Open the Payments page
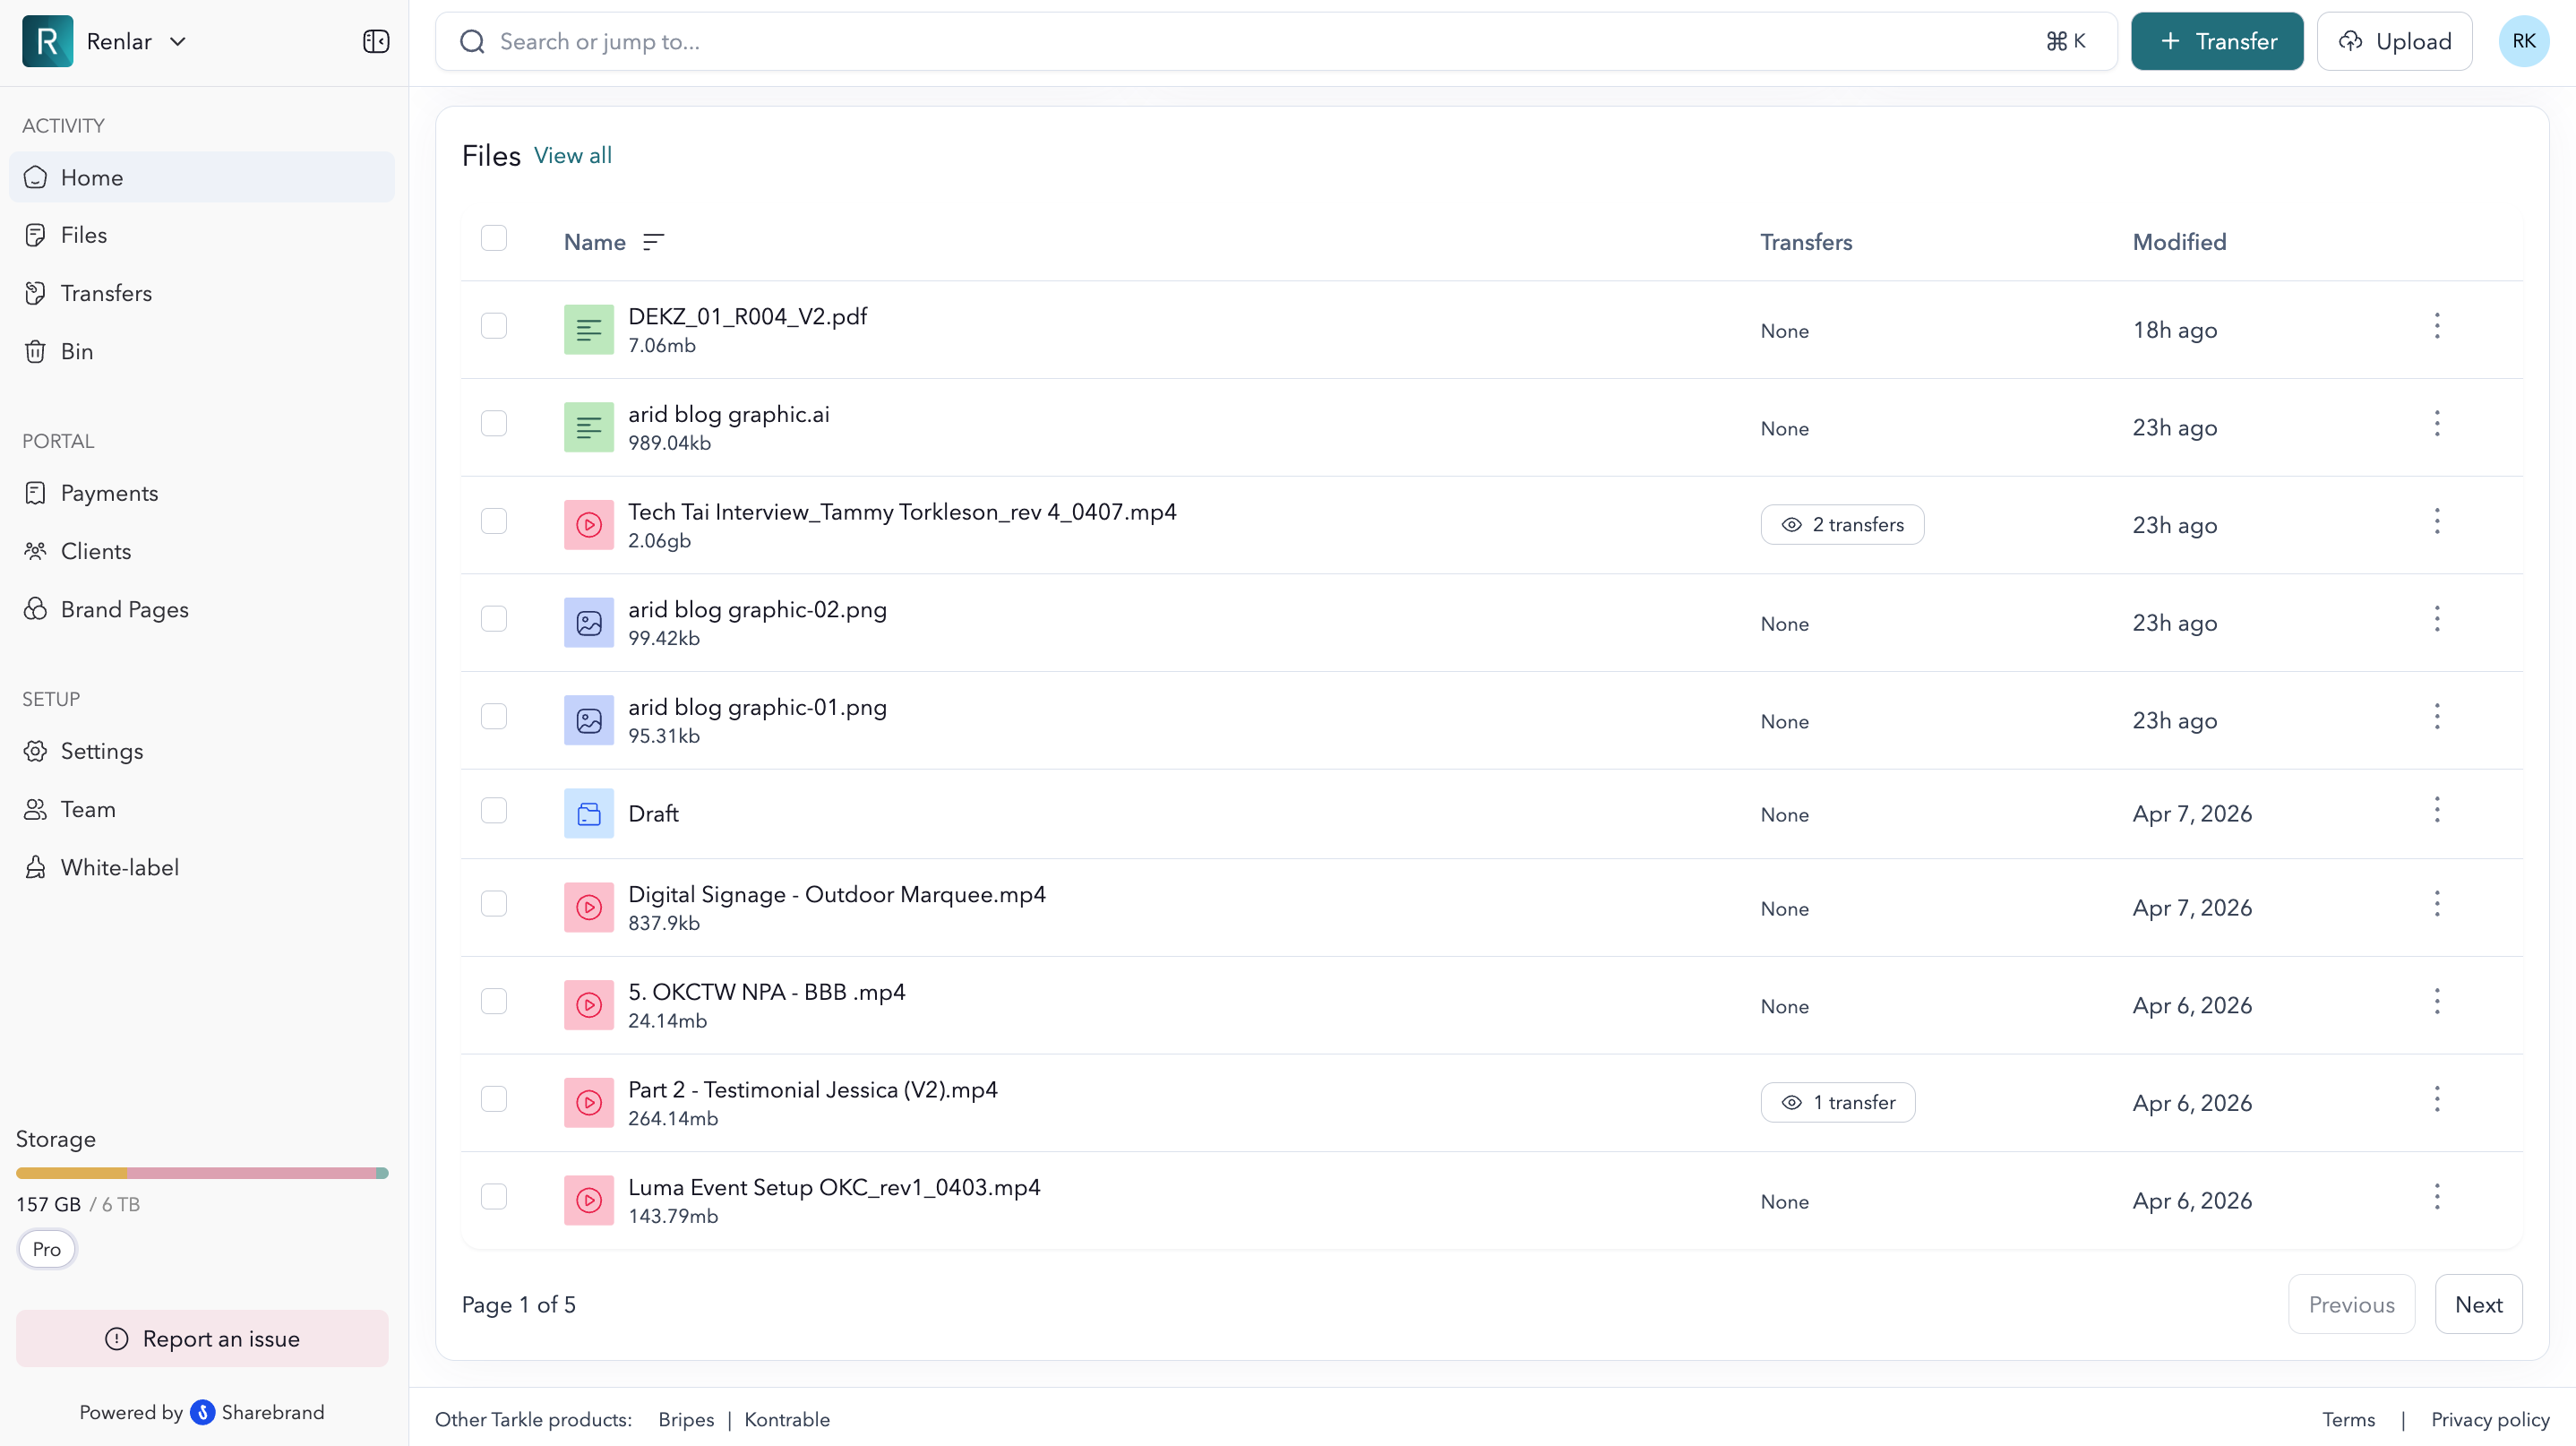This screenshot has height=1446, width=2576. click(x=108, y=492)
